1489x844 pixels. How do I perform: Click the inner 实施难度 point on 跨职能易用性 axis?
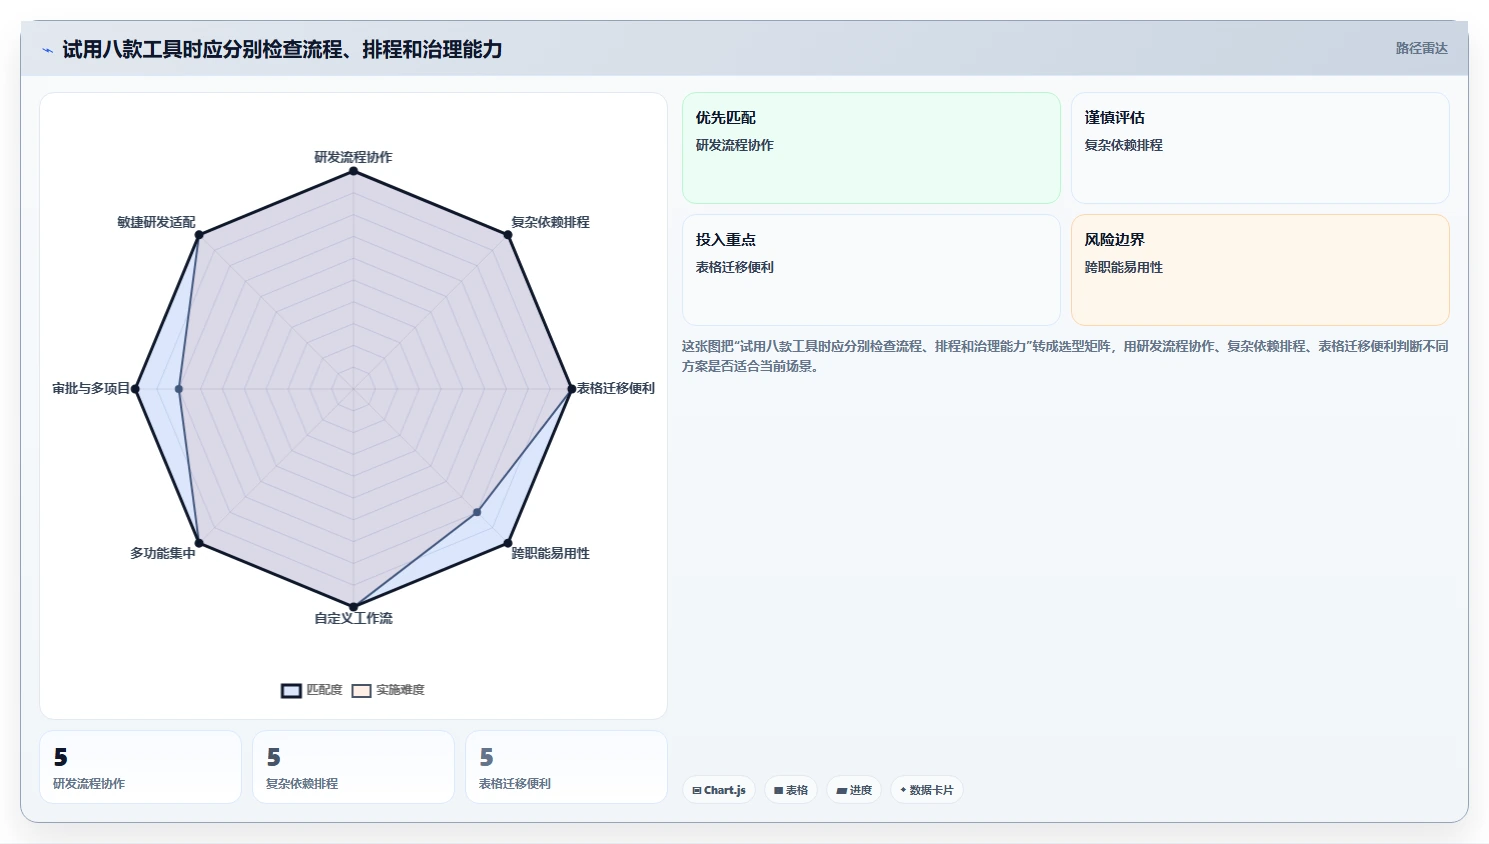click(477, 512)
